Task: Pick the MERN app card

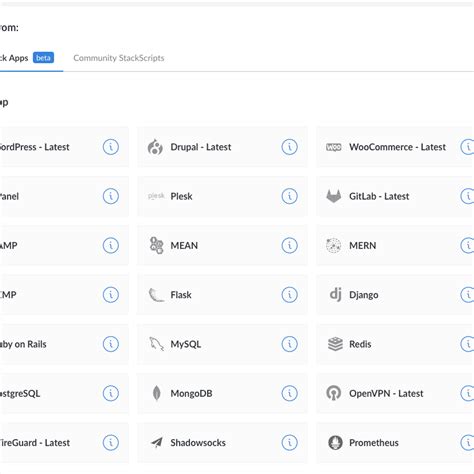Action: coord(395,246)
